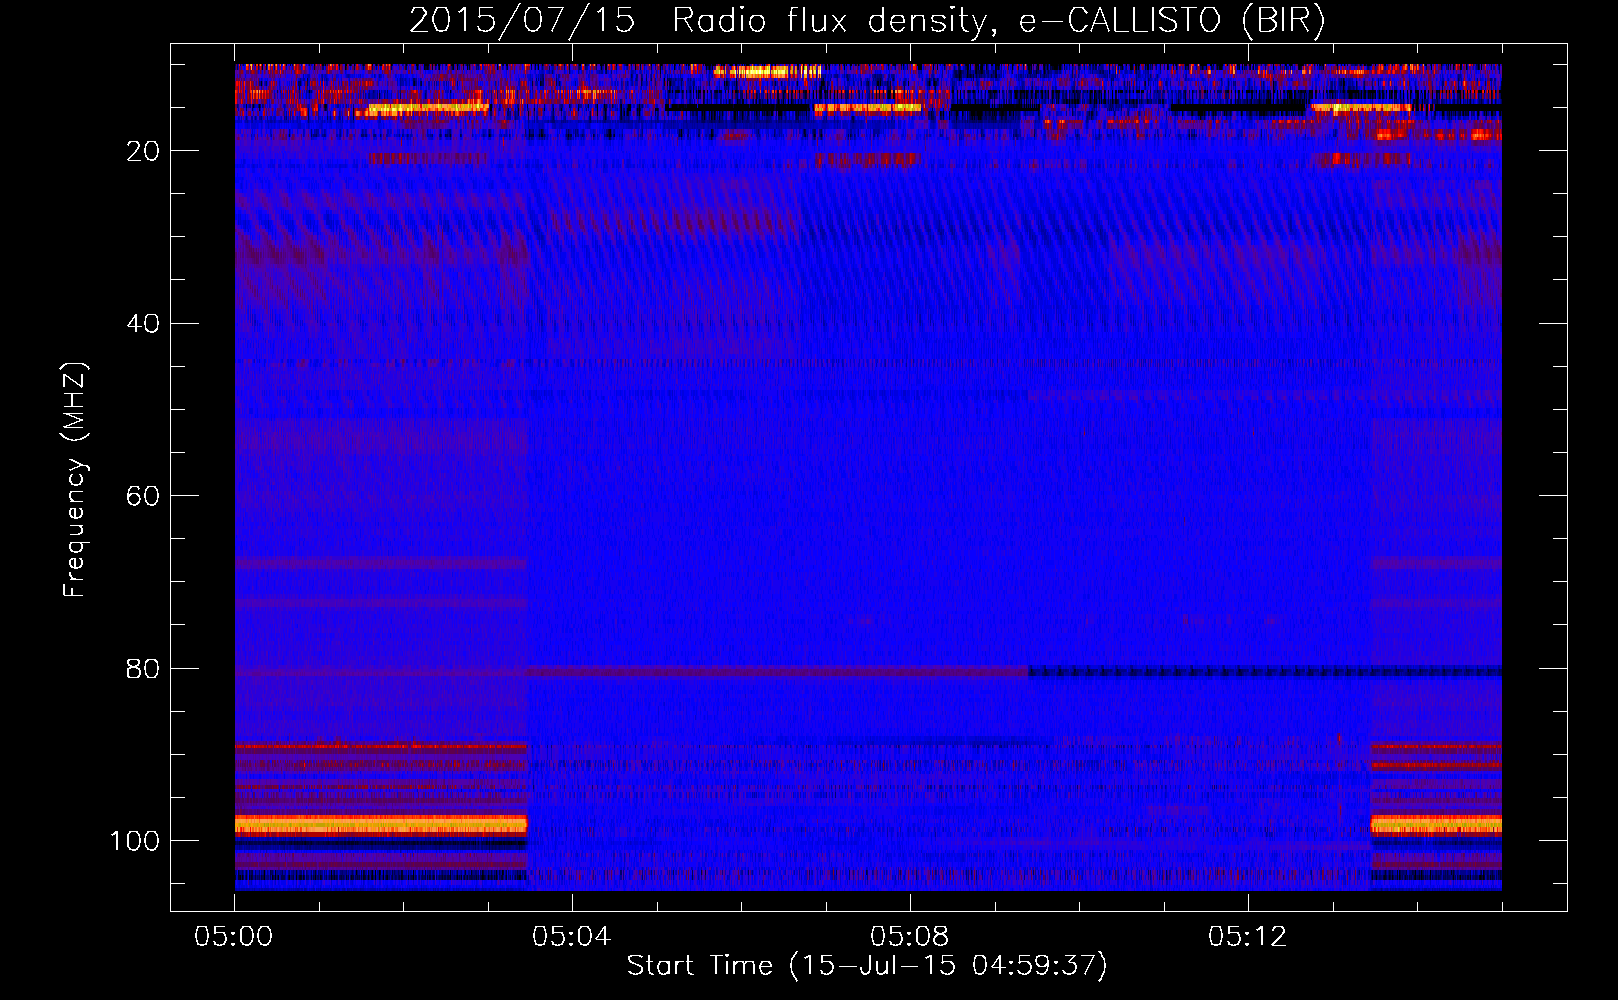Image resolution: width=1618 pixels, height=1000 pixels.
Task: Click the 100 MHz frequency tick label
Action: click(135, 841)
